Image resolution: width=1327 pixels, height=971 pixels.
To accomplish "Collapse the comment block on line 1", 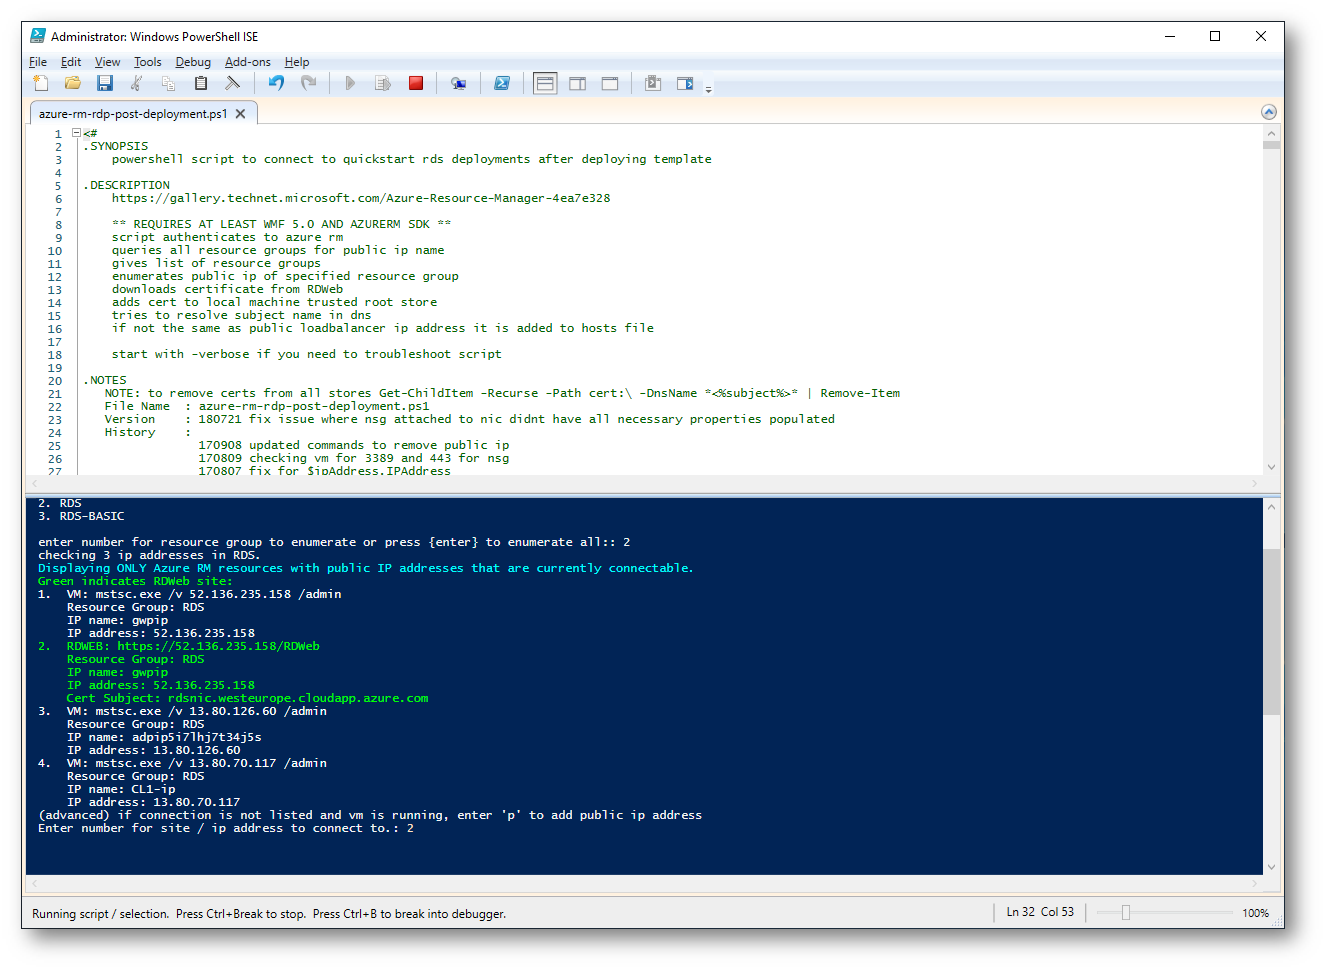I will point(76,133).
